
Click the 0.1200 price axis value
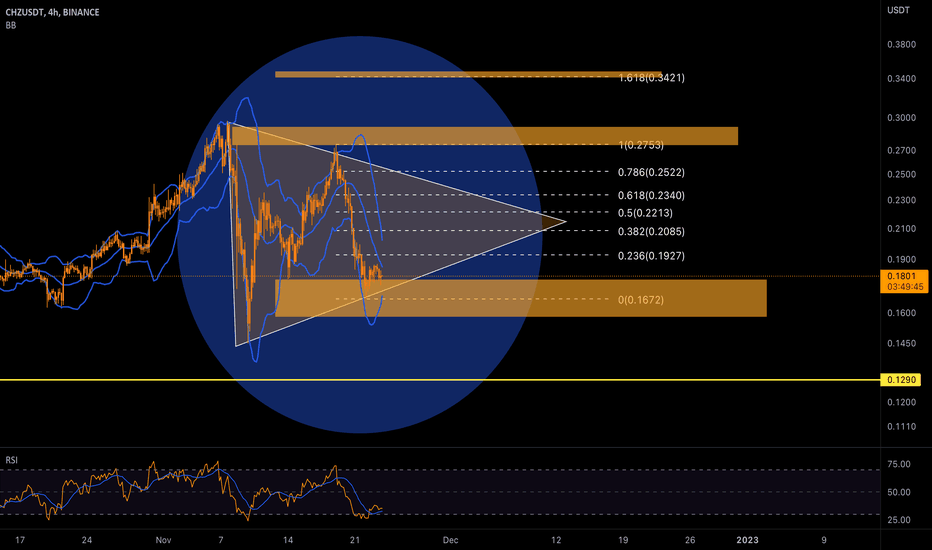(x=901, y=402)
